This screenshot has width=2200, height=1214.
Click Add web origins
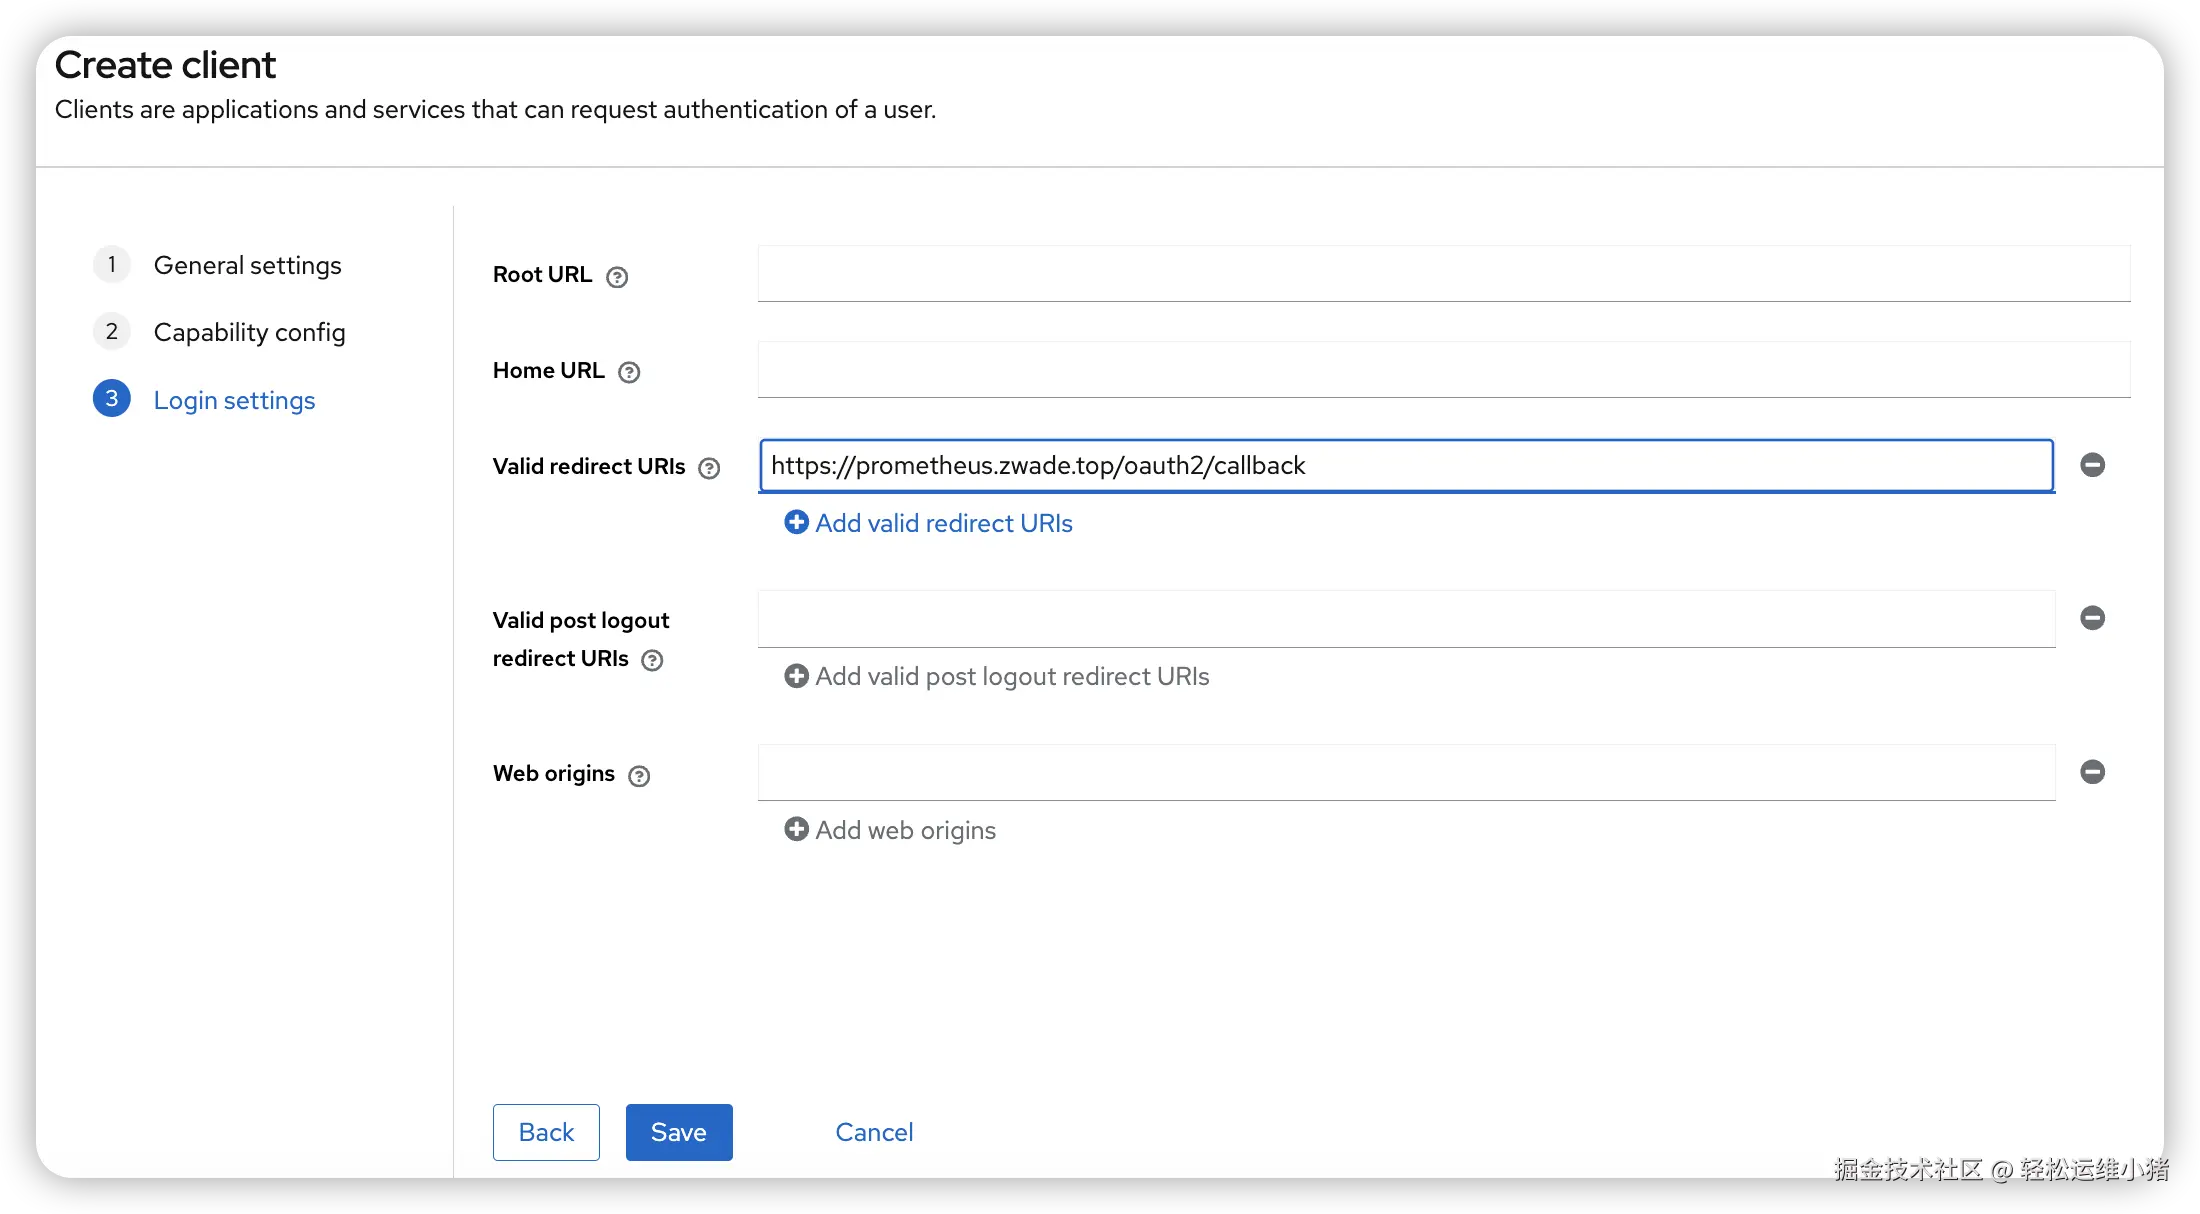tap(891, 830)
